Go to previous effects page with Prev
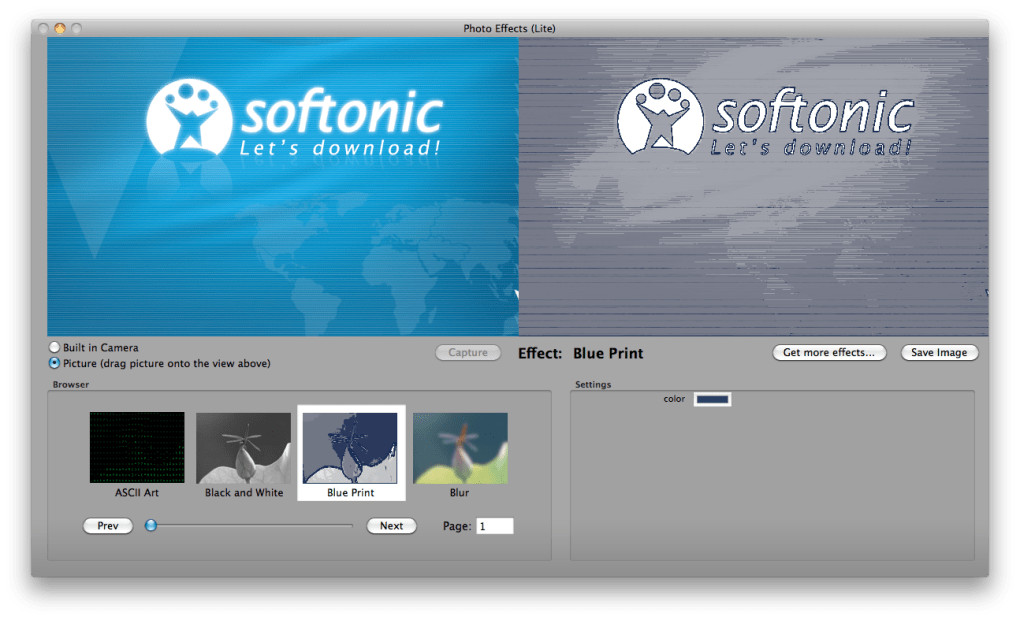The height and width of the screenshot is (620, 1020). (x=108, y=526)
